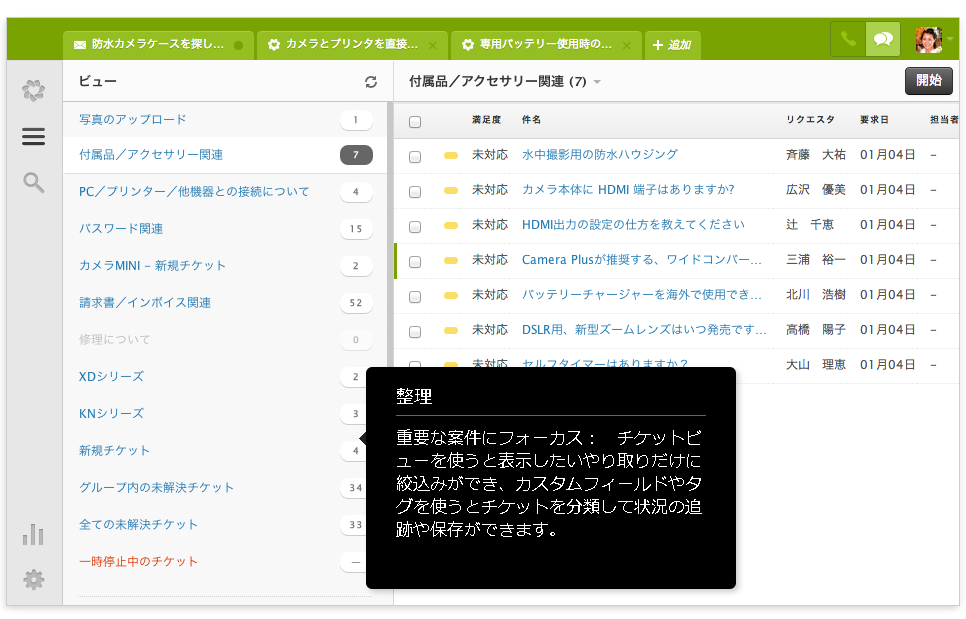Click the 開始 button
The image size is (966, 619).
tap(928, 81)
